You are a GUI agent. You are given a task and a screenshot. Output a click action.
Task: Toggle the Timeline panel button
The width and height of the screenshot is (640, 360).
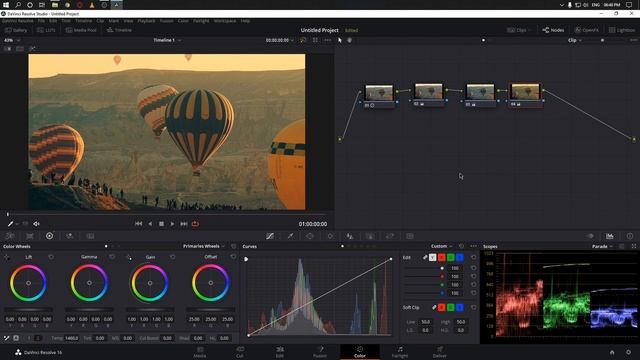(119, 30)
